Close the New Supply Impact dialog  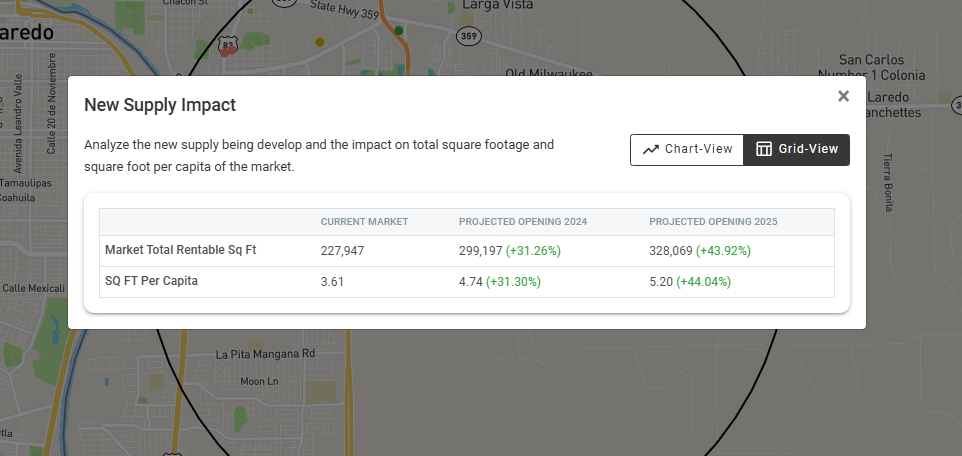coord(843,96)
